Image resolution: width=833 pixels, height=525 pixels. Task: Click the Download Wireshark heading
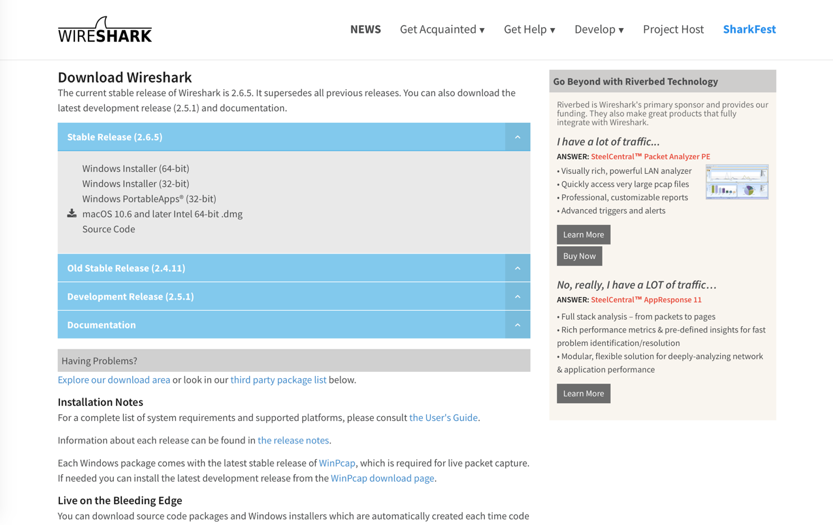coord(125,78)
